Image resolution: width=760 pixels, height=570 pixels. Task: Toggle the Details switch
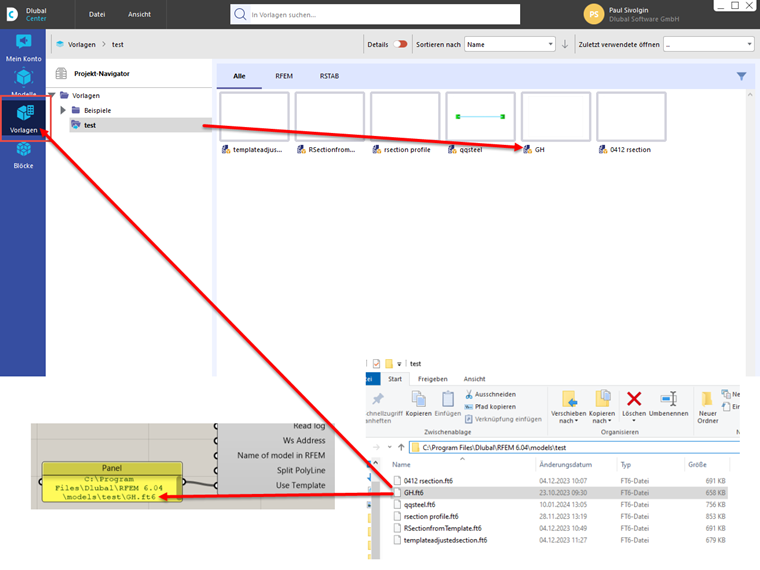coord(400,44)
